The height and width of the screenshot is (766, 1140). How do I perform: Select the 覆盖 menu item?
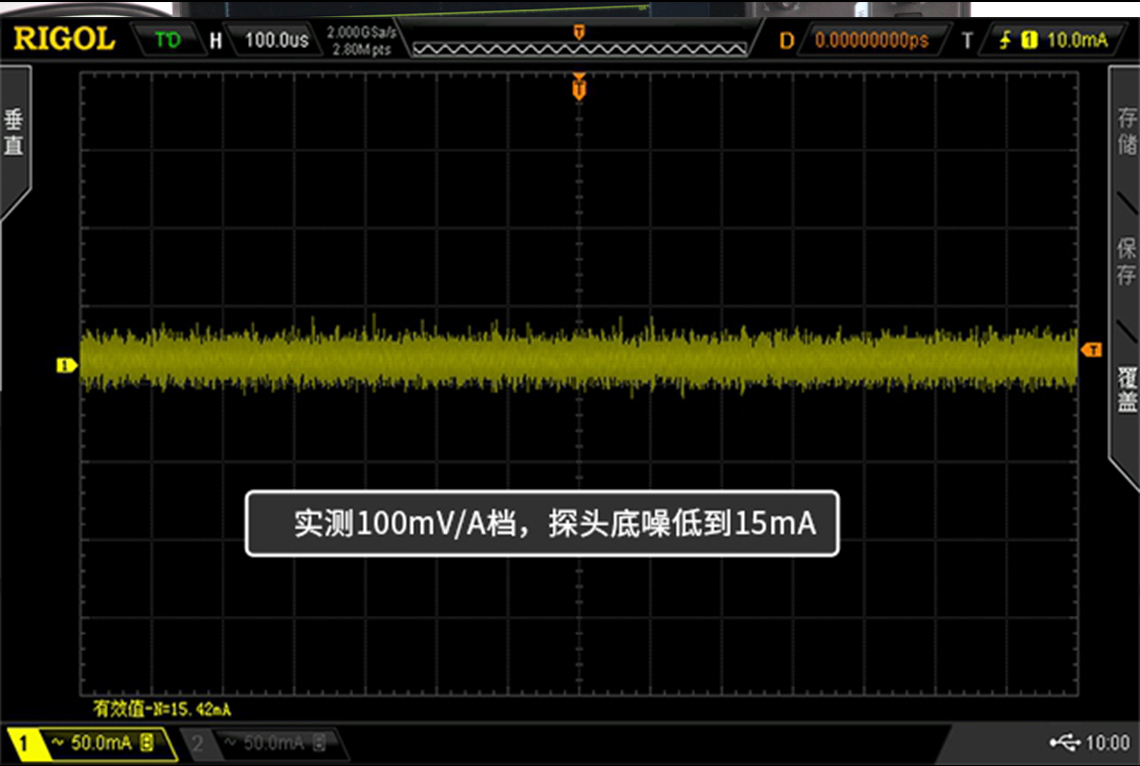(x=1126, y=389)
